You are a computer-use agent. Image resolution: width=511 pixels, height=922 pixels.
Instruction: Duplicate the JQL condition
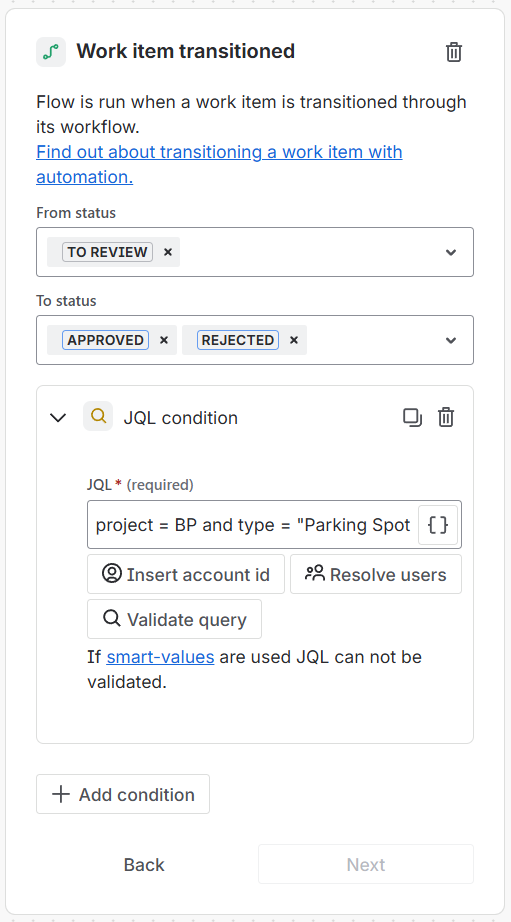tap(412, 418)
